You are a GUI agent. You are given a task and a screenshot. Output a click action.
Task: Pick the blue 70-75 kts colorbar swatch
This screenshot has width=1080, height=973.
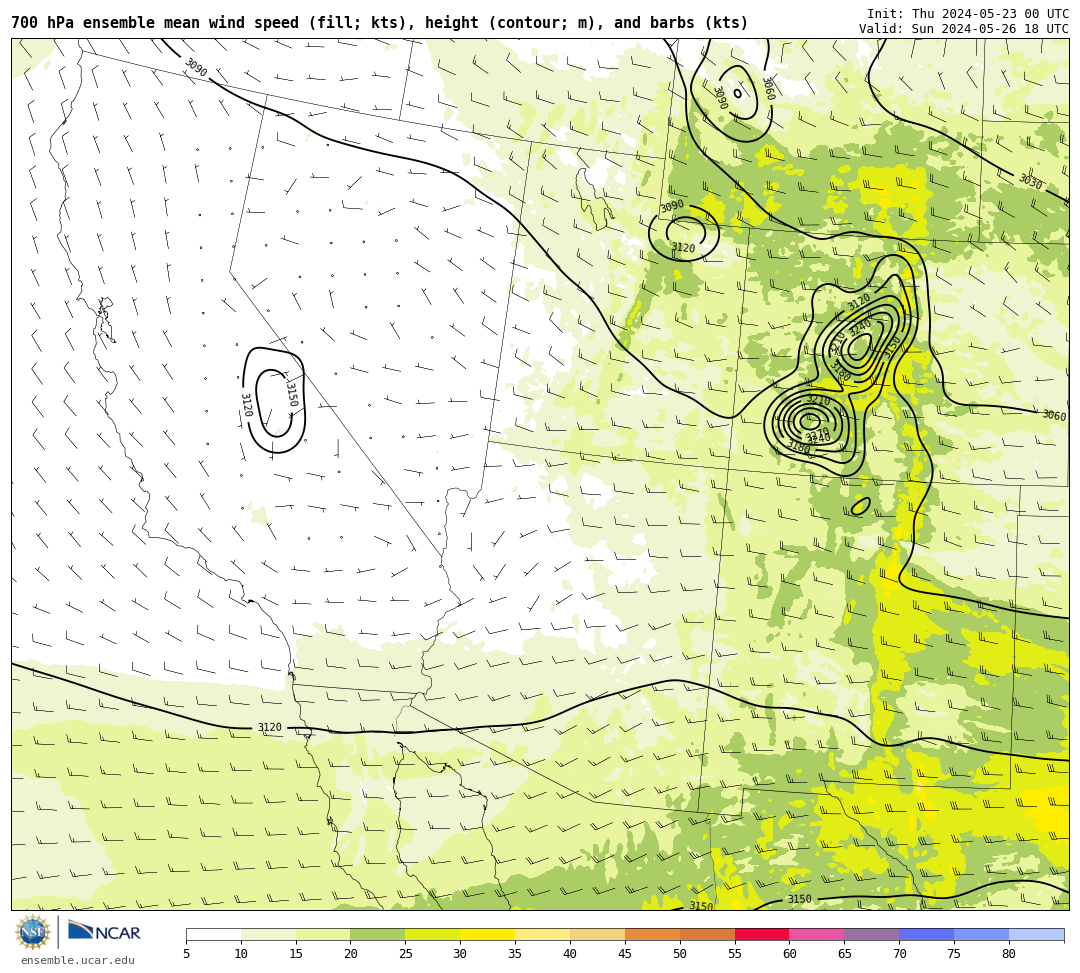click(x=926, y=934)
